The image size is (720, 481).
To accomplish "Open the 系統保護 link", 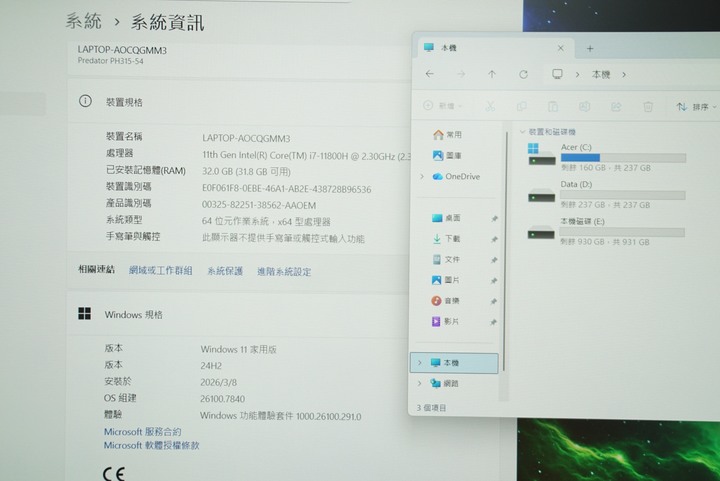I will (225, 271).
